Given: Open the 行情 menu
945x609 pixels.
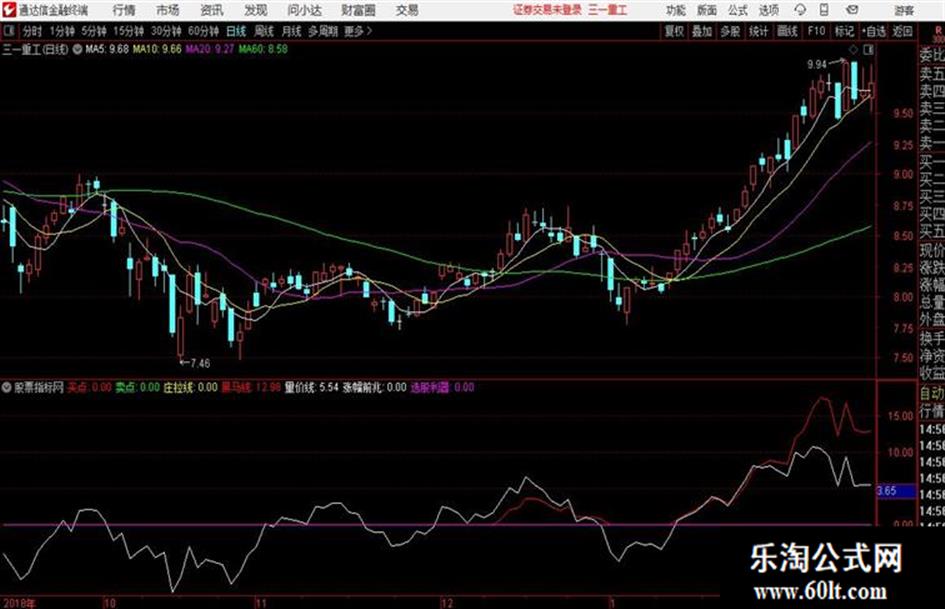Looking at the screenshot, I should pos(124,10).
